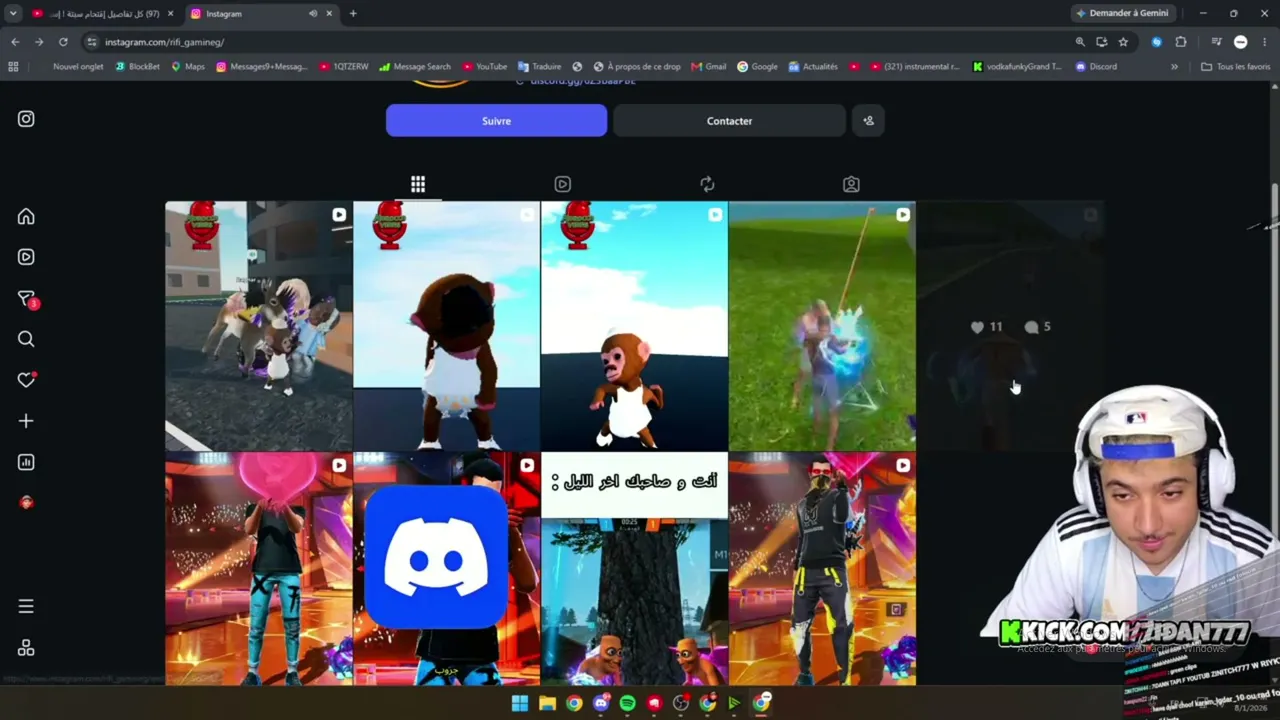This screenshot has height=720, width=1280.
Task: Open the Windows Start menu
Action: (520, 703)
